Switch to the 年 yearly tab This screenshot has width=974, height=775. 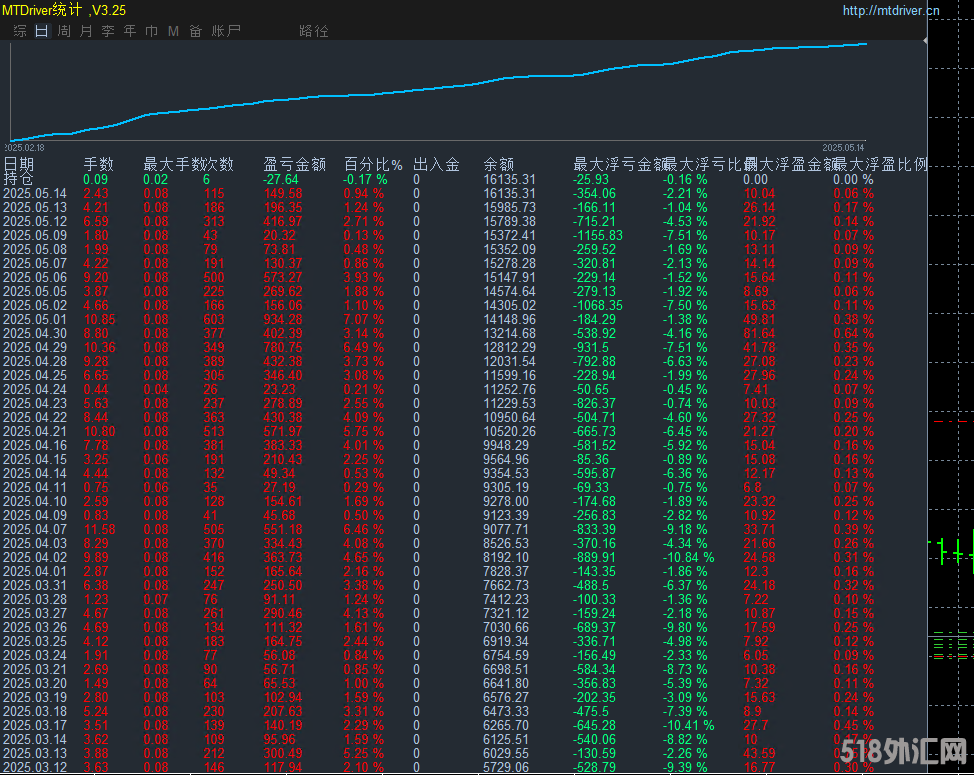[130, 31]
